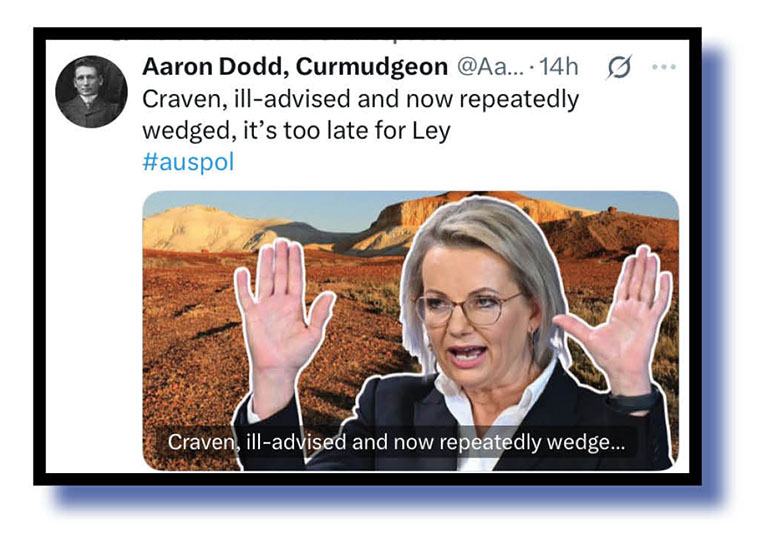The image size is (765, 541).
Task: Open the Aaron Dodd display name
Action: [x=295, y=67]
